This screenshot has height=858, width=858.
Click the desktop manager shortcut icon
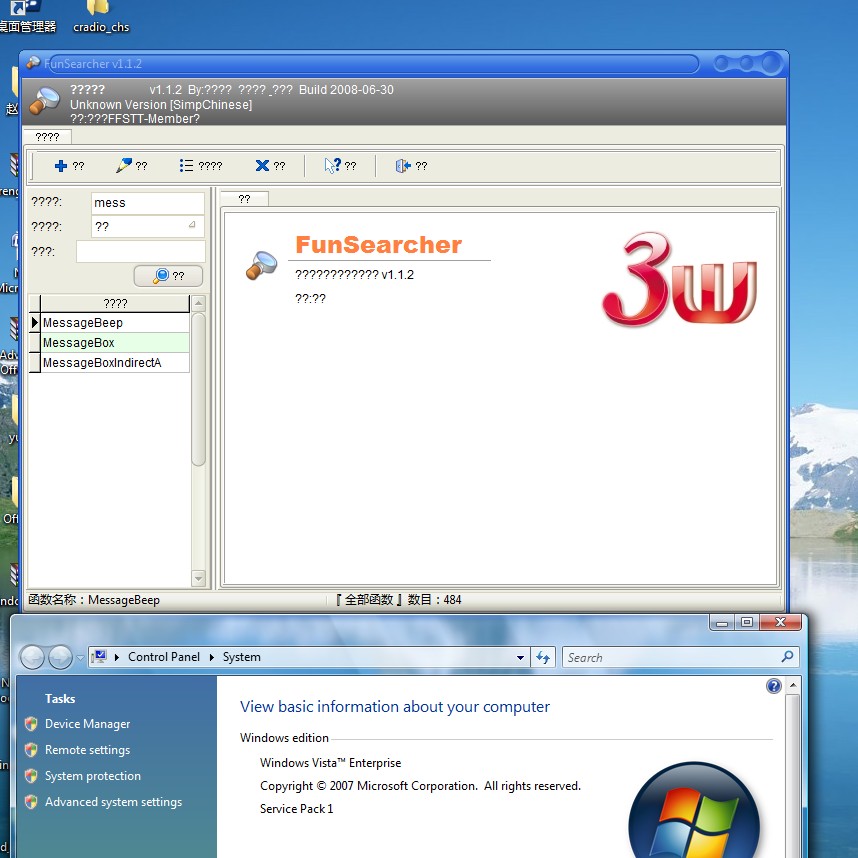coord(26,17)
